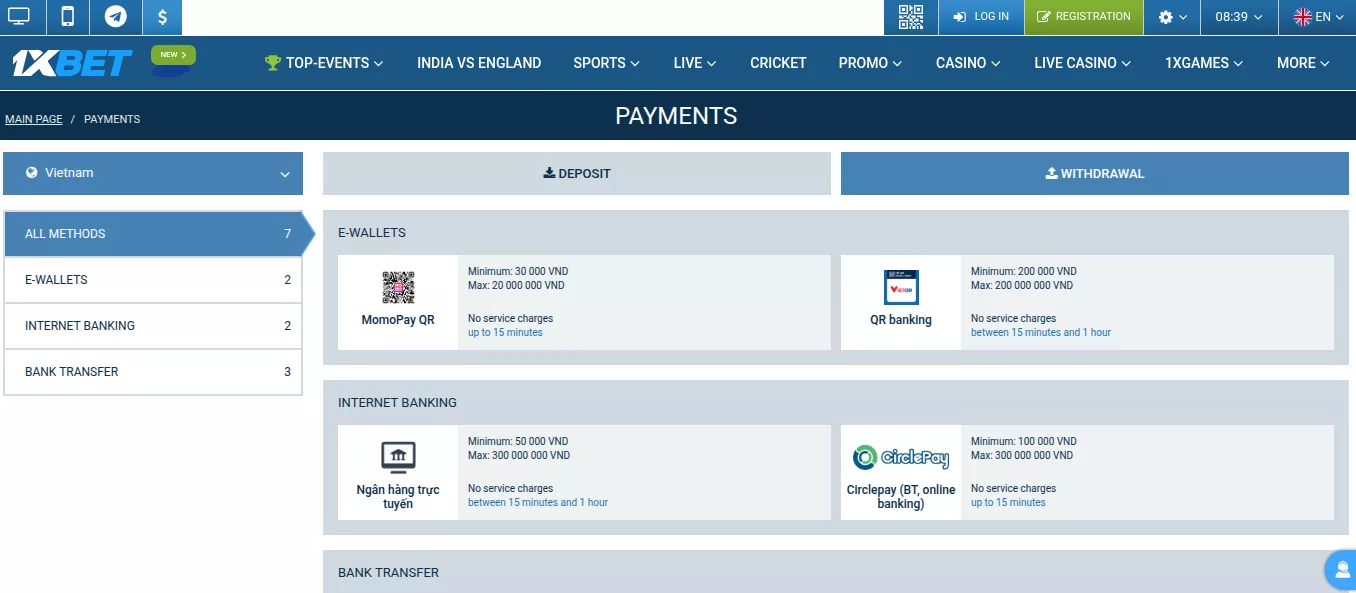Expand the Vietnam country selector

(x=153, y=173)
